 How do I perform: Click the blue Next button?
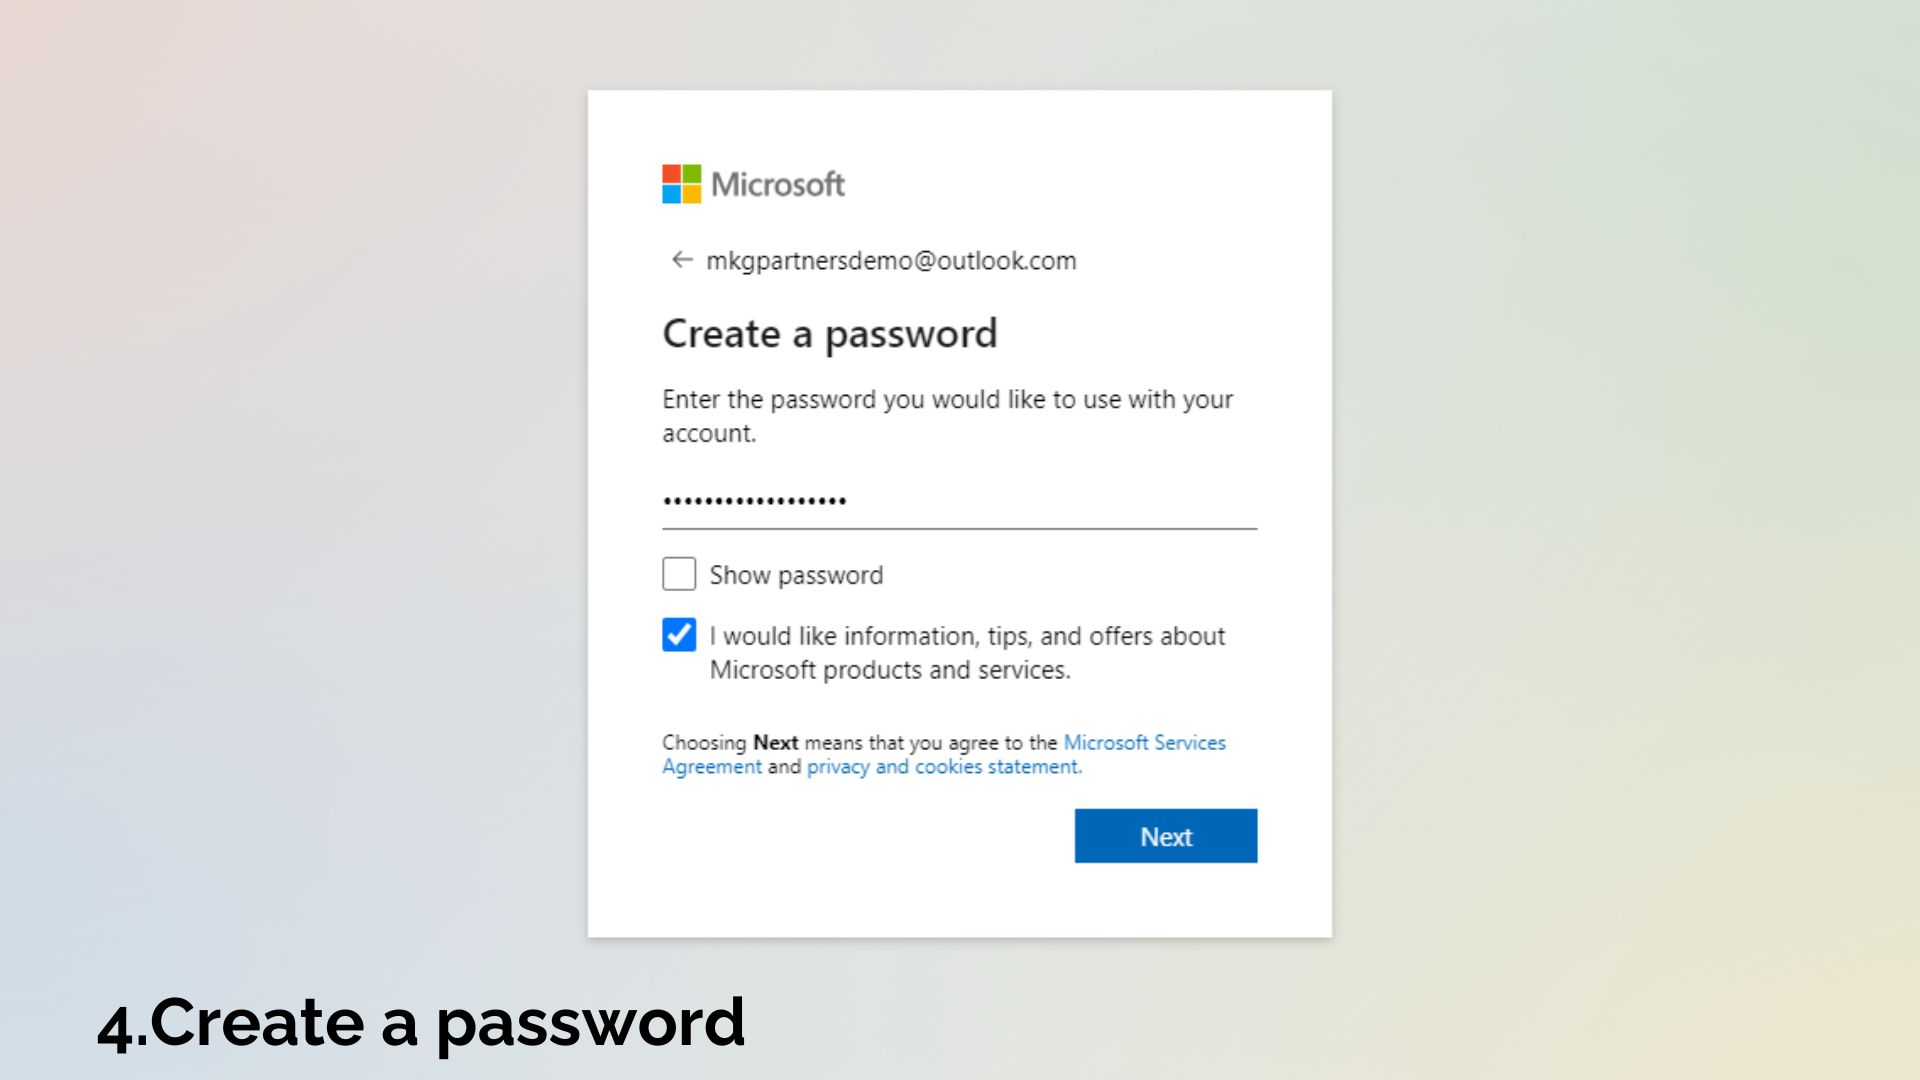click(1166, 836)
